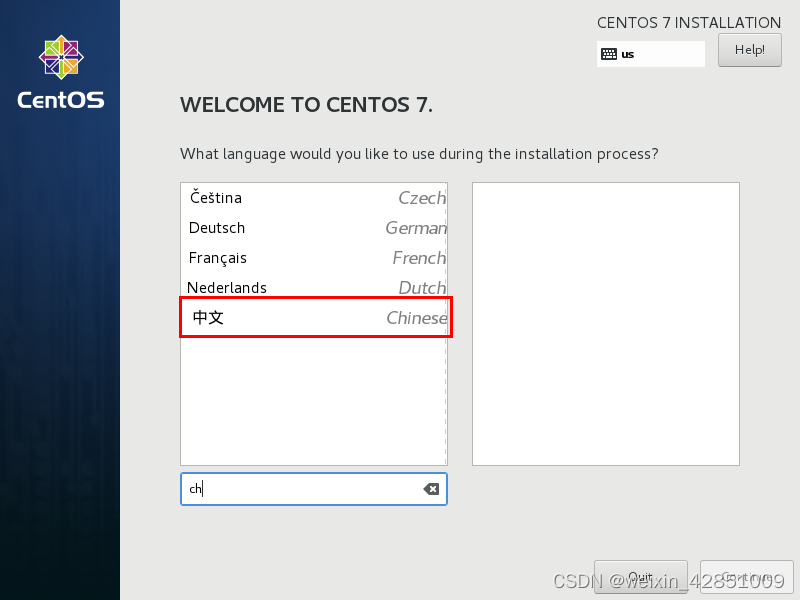Click the language search input field

[314, 489]
